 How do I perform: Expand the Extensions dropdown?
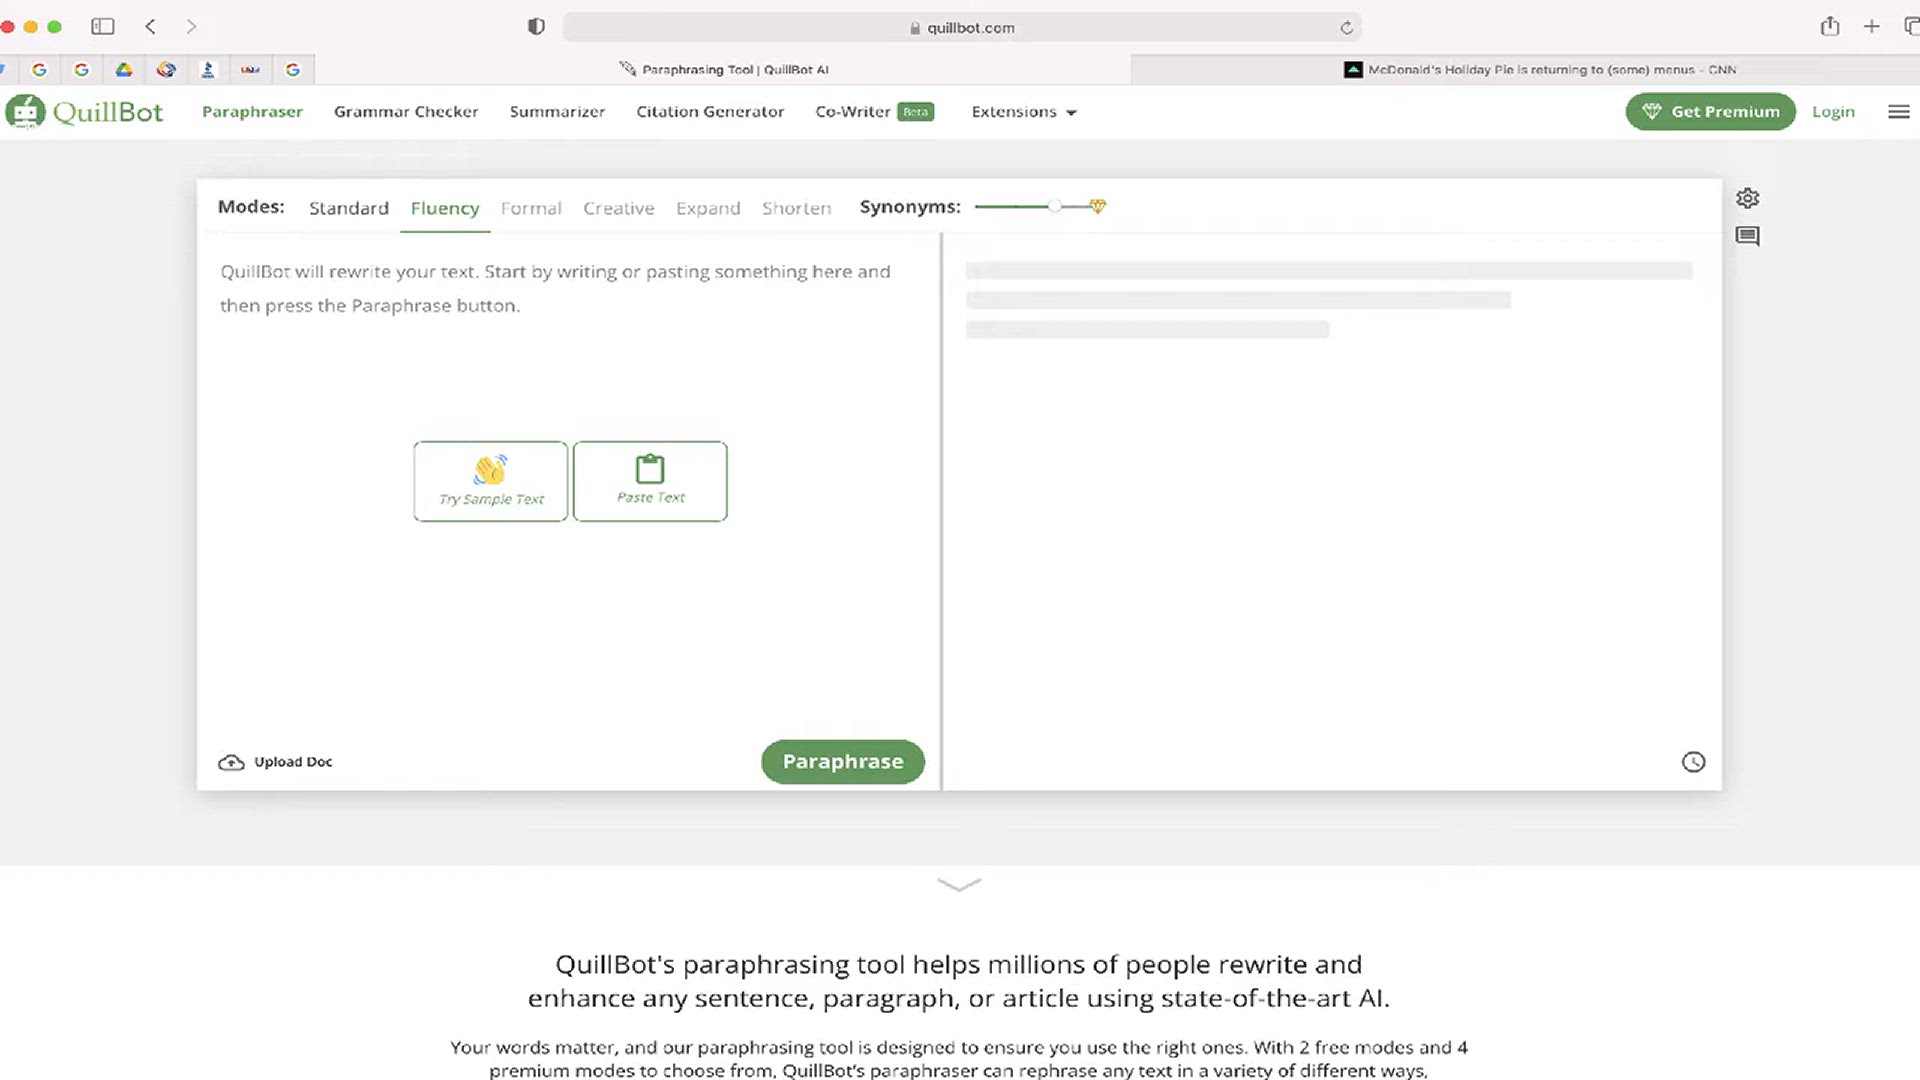tap(1024, 112)
